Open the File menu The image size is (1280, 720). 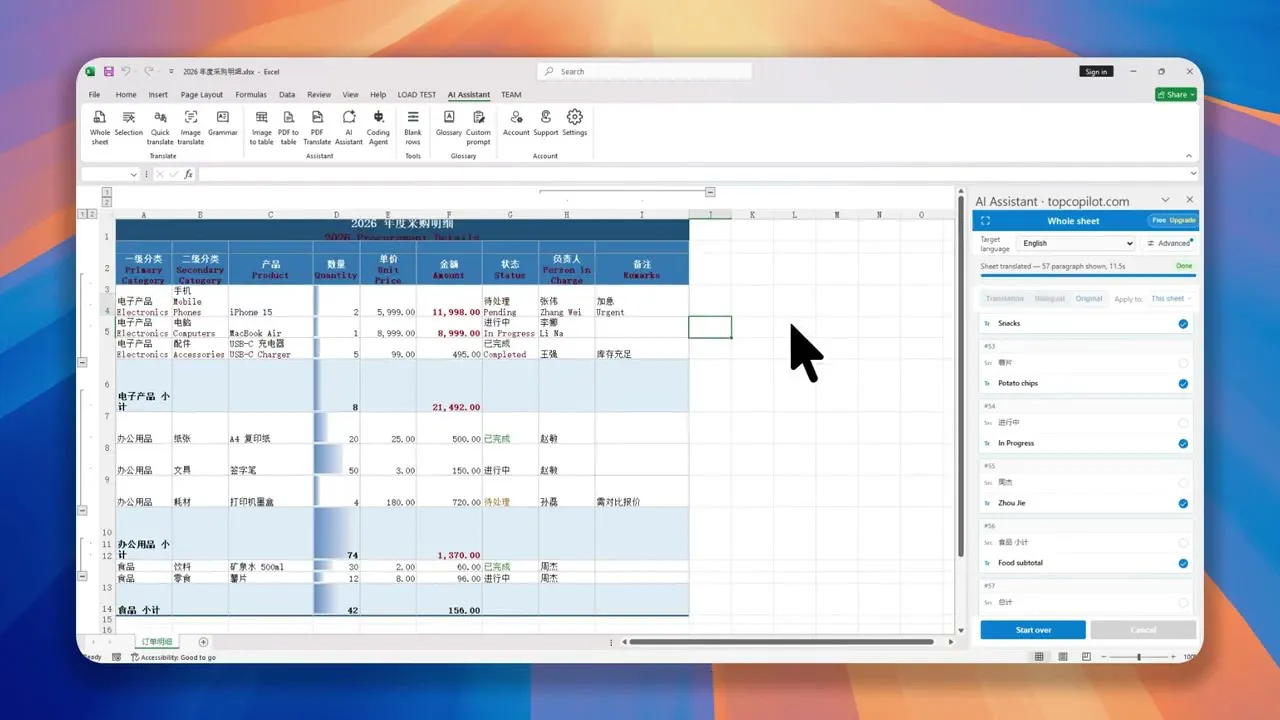point(94,95)
